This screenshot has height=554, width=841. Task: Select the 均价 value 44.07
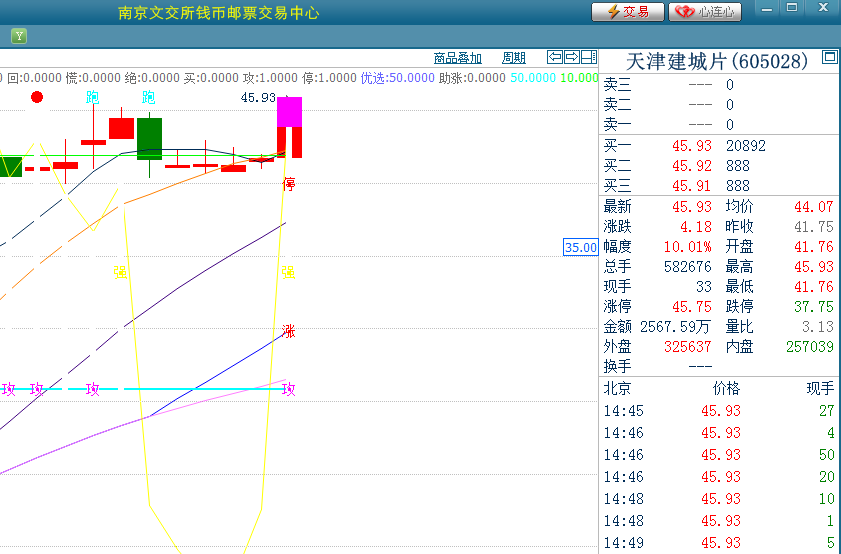(814, 206)
